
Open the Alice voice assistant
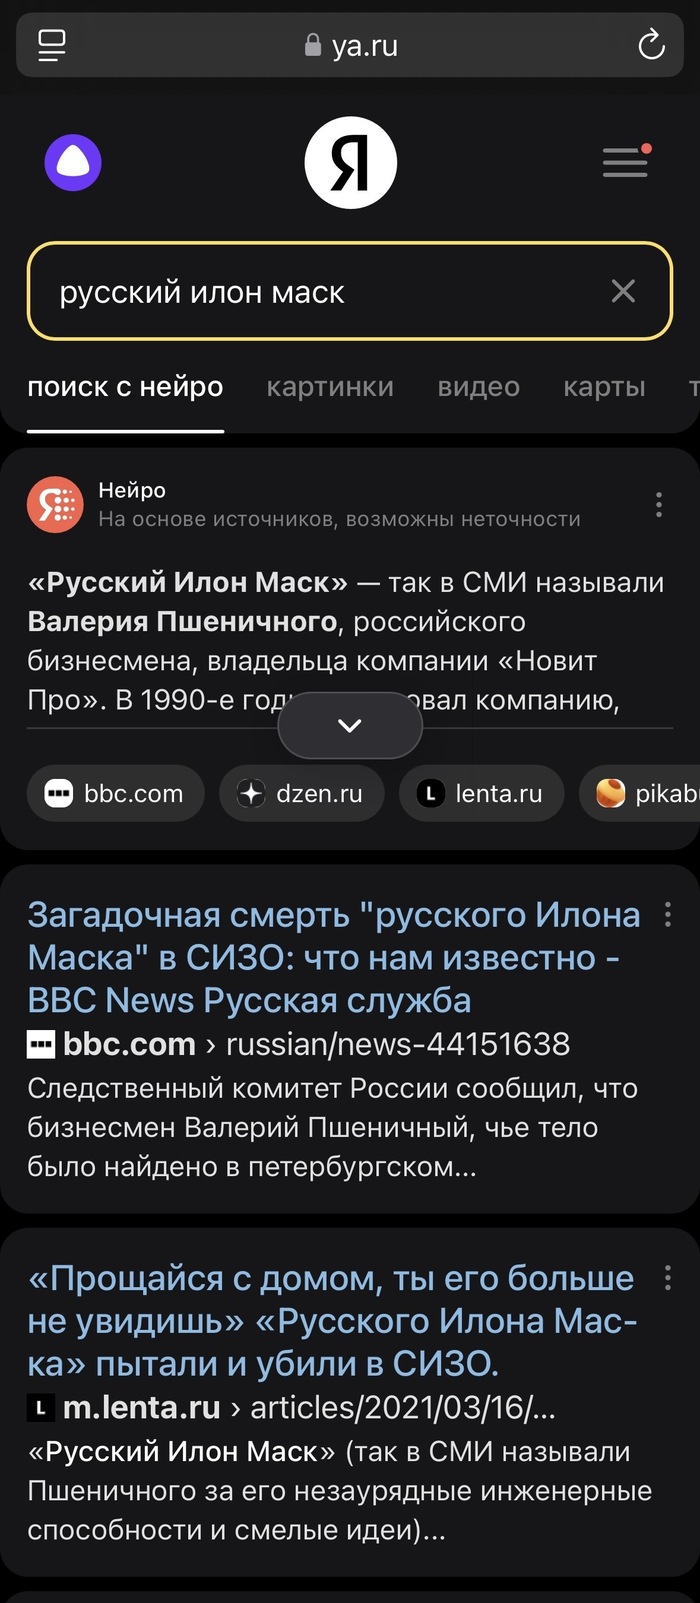(73, 162)
